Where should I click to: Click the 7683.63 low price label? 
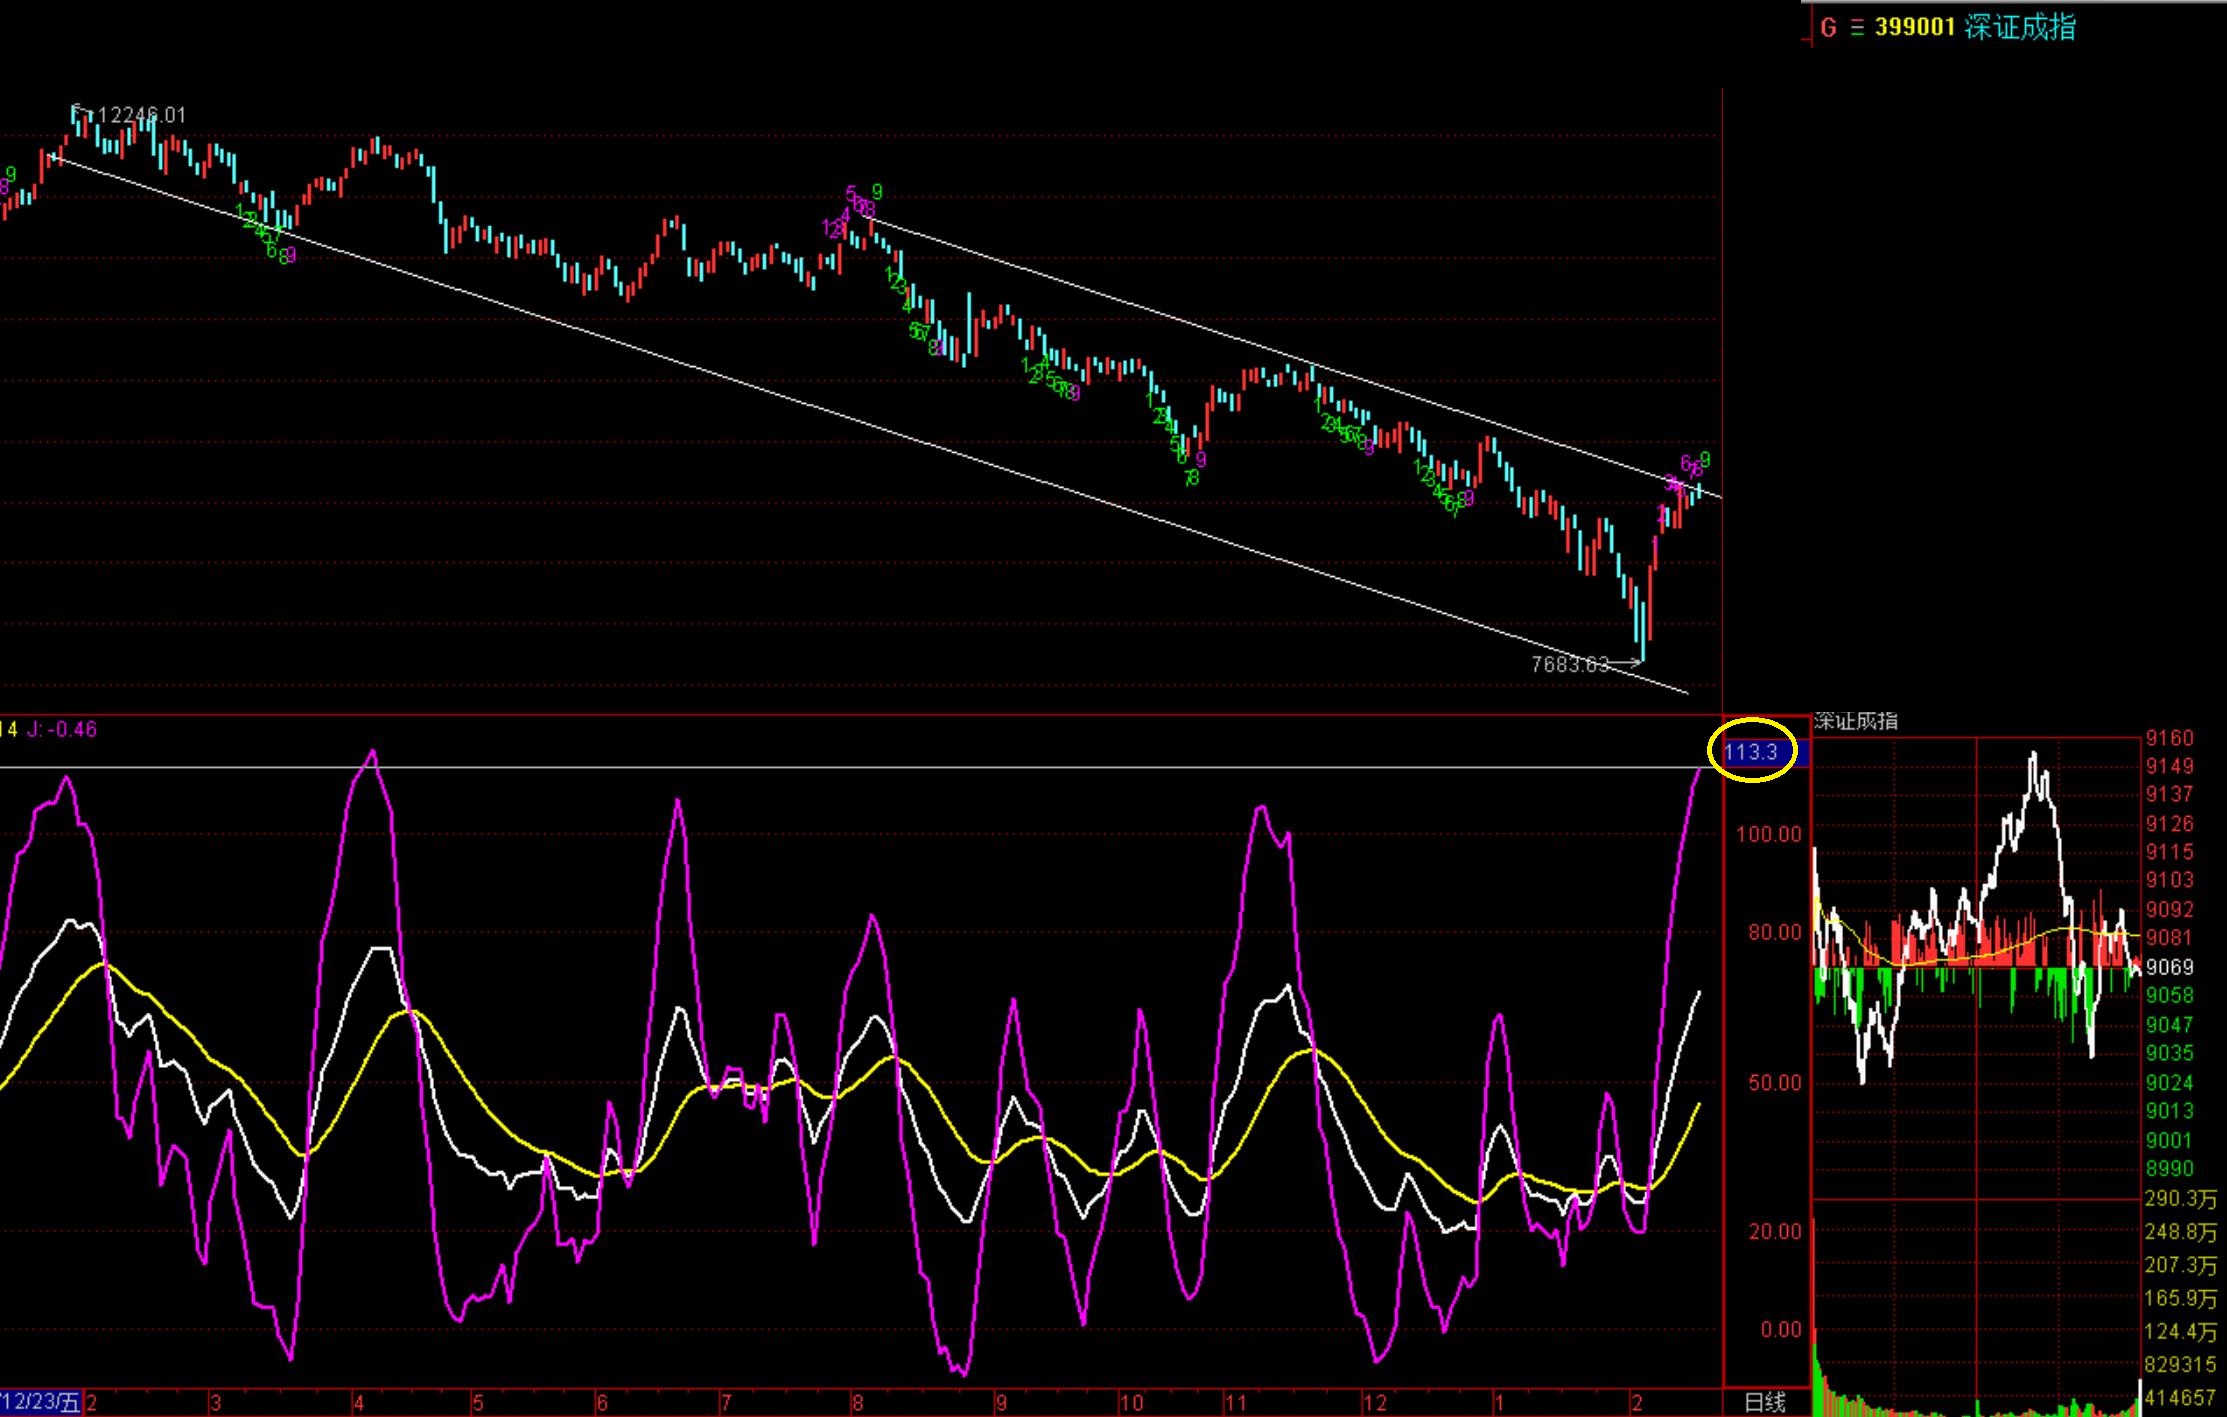(x=1570, y=664)
